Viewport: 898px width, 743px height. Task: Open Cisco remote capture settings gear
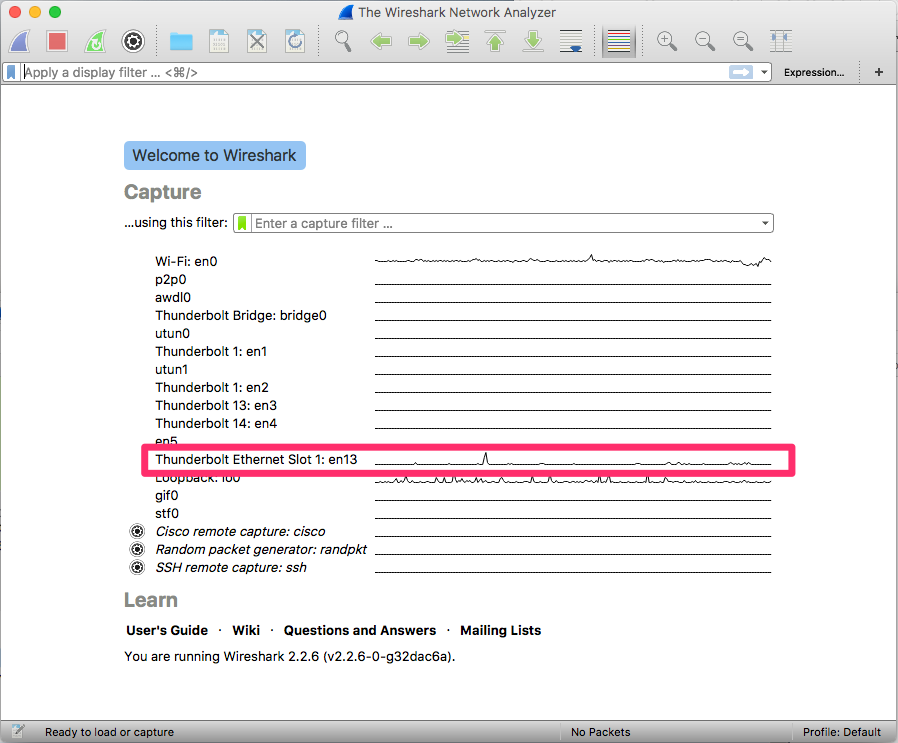(x=137, y=532)
